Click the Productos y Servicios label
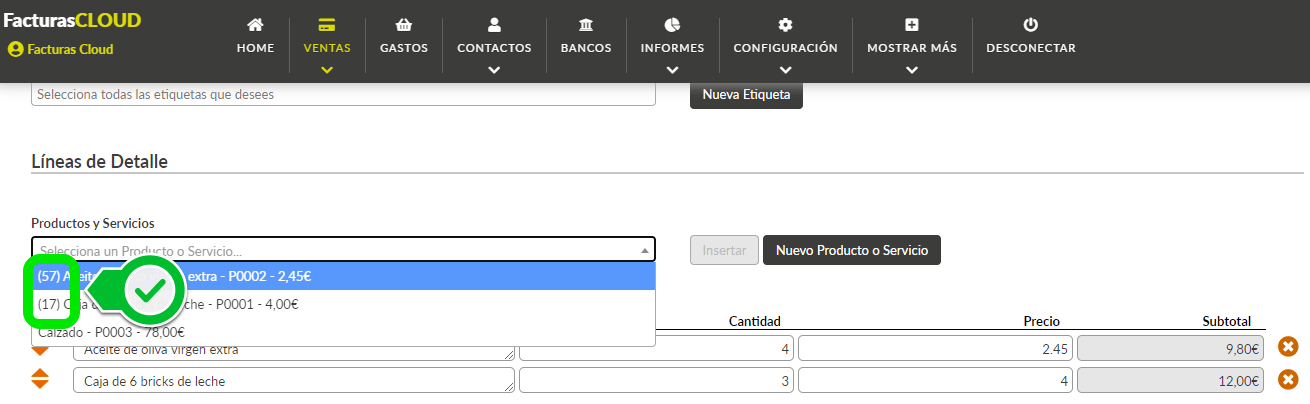Viewport: 1310px width, 404px height. (x=93, y=223)
